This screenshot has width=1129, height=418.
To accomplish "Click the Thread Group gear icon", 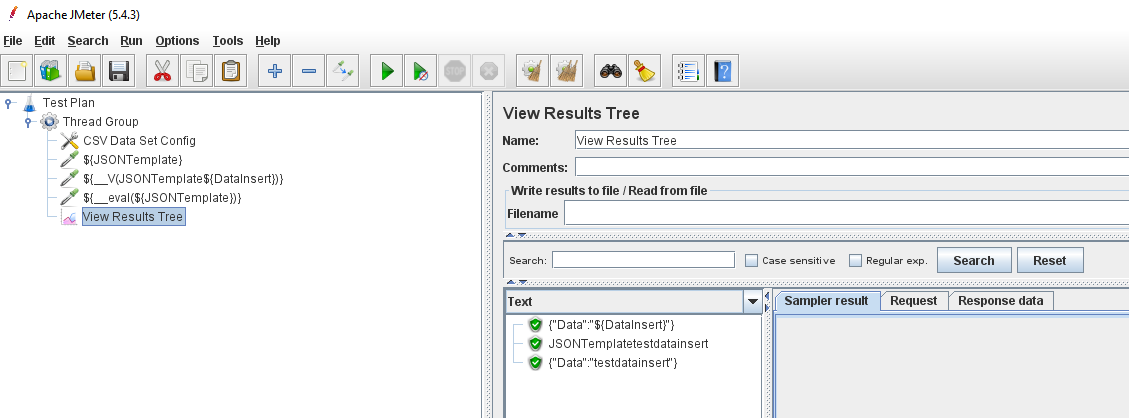I will (x=50, y=122).
